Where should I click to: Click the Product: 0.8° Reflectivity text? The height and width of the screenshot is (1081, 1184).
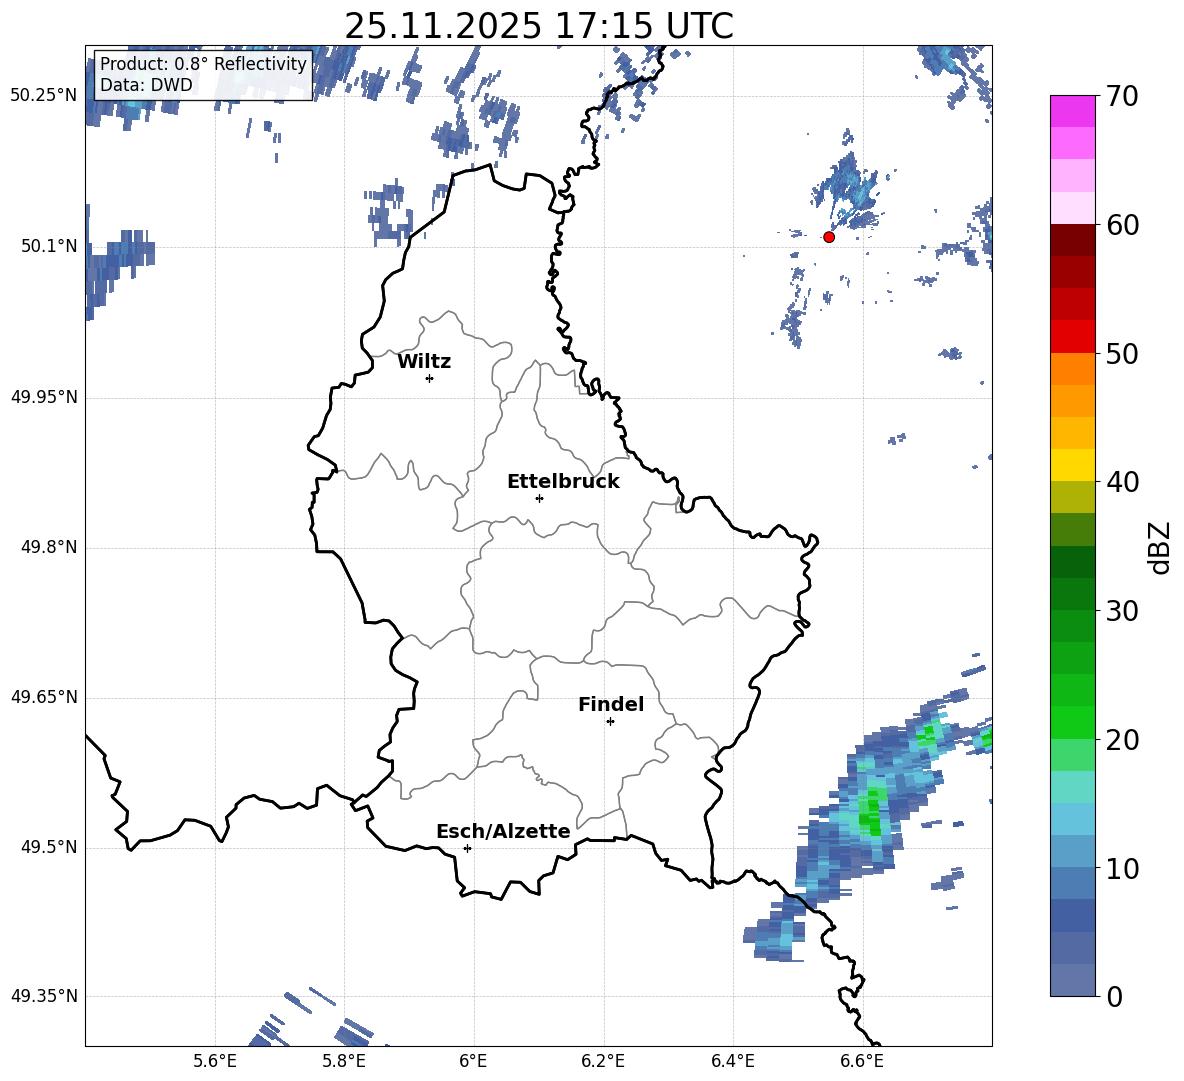(x=203, y=63)
